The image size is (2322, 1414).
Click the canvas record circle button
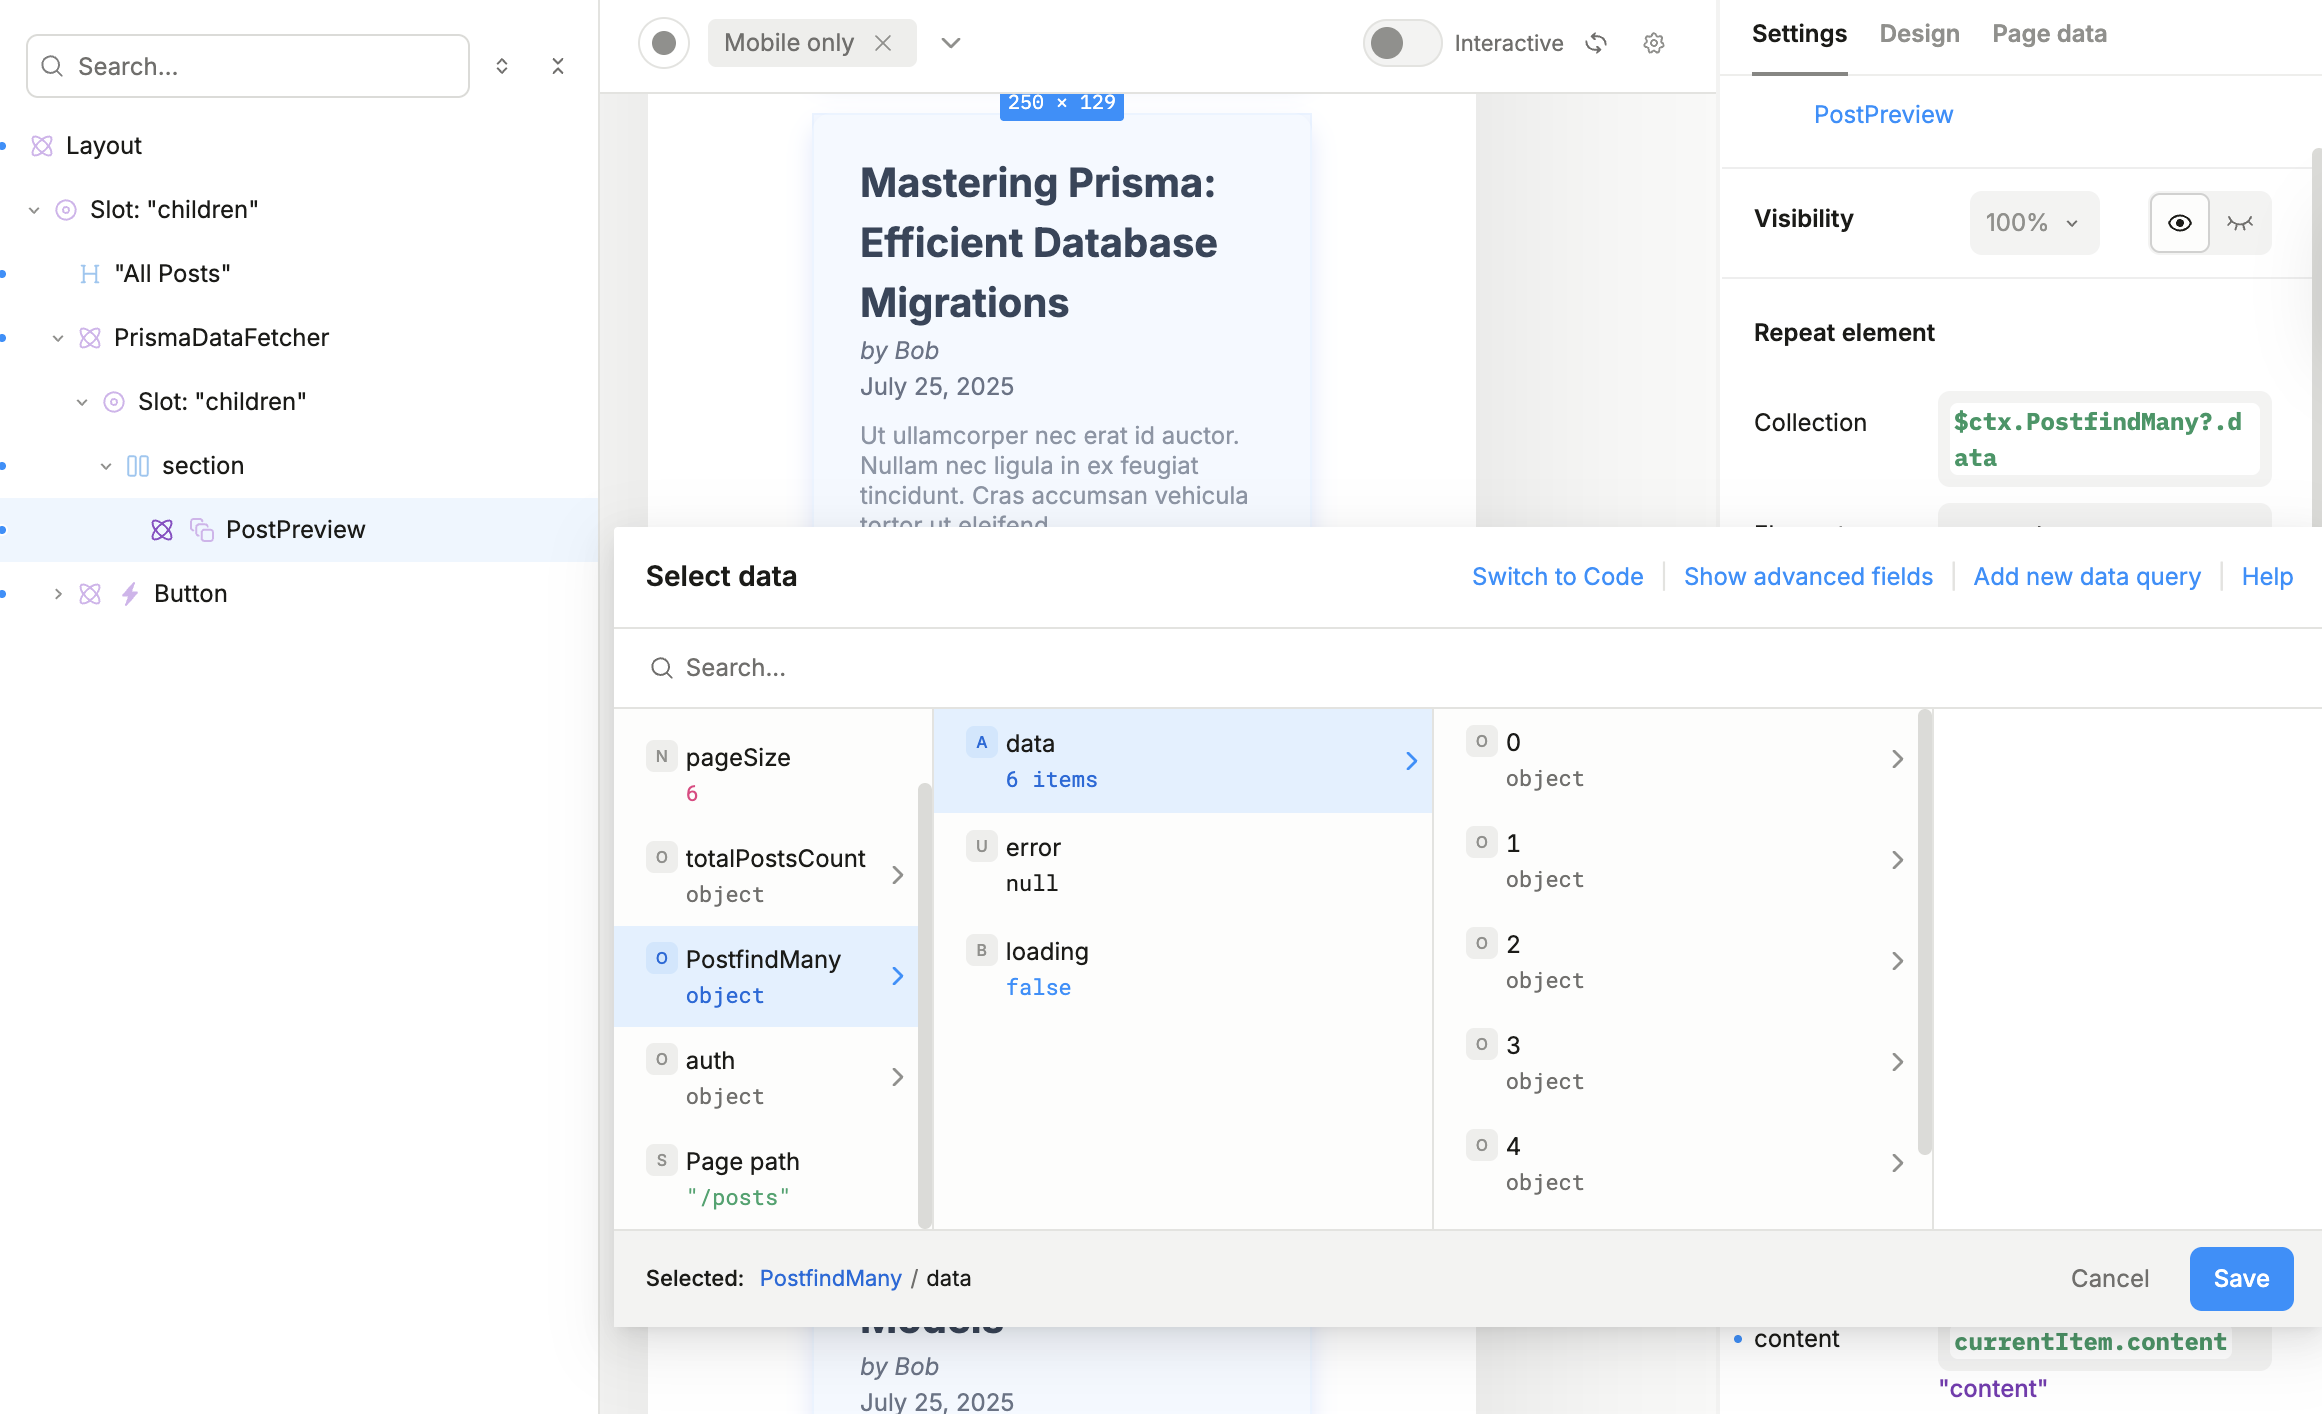pyautogui.click(x=664, y=43)
